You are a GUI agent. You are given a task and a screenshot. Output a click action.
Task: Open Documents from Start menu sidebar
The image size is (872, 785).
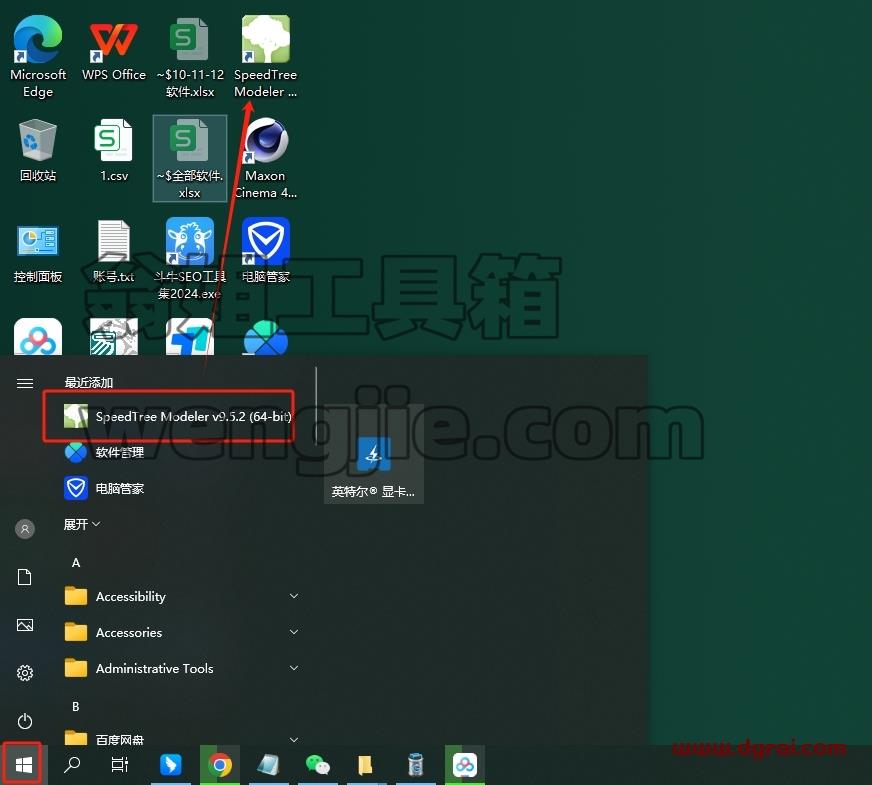click(x=24, y=577)
